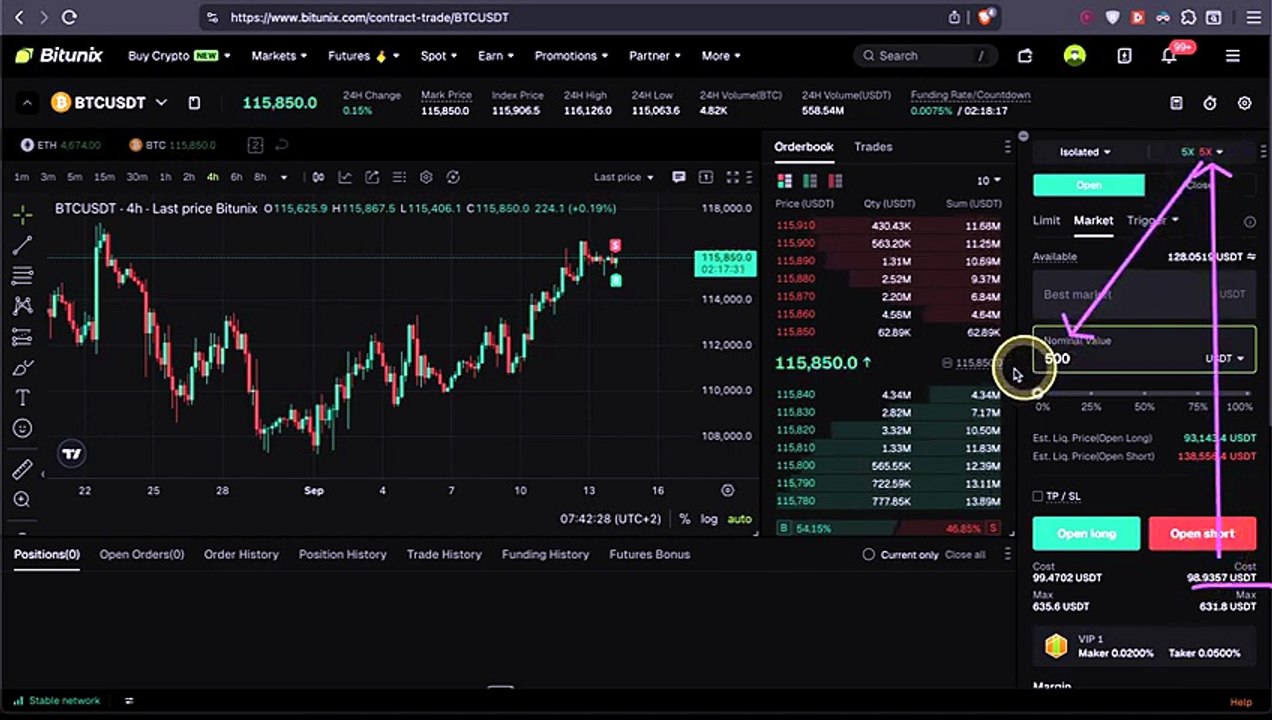Click the Open long button
This screenshot has width=1272, height=720.
1086,533
